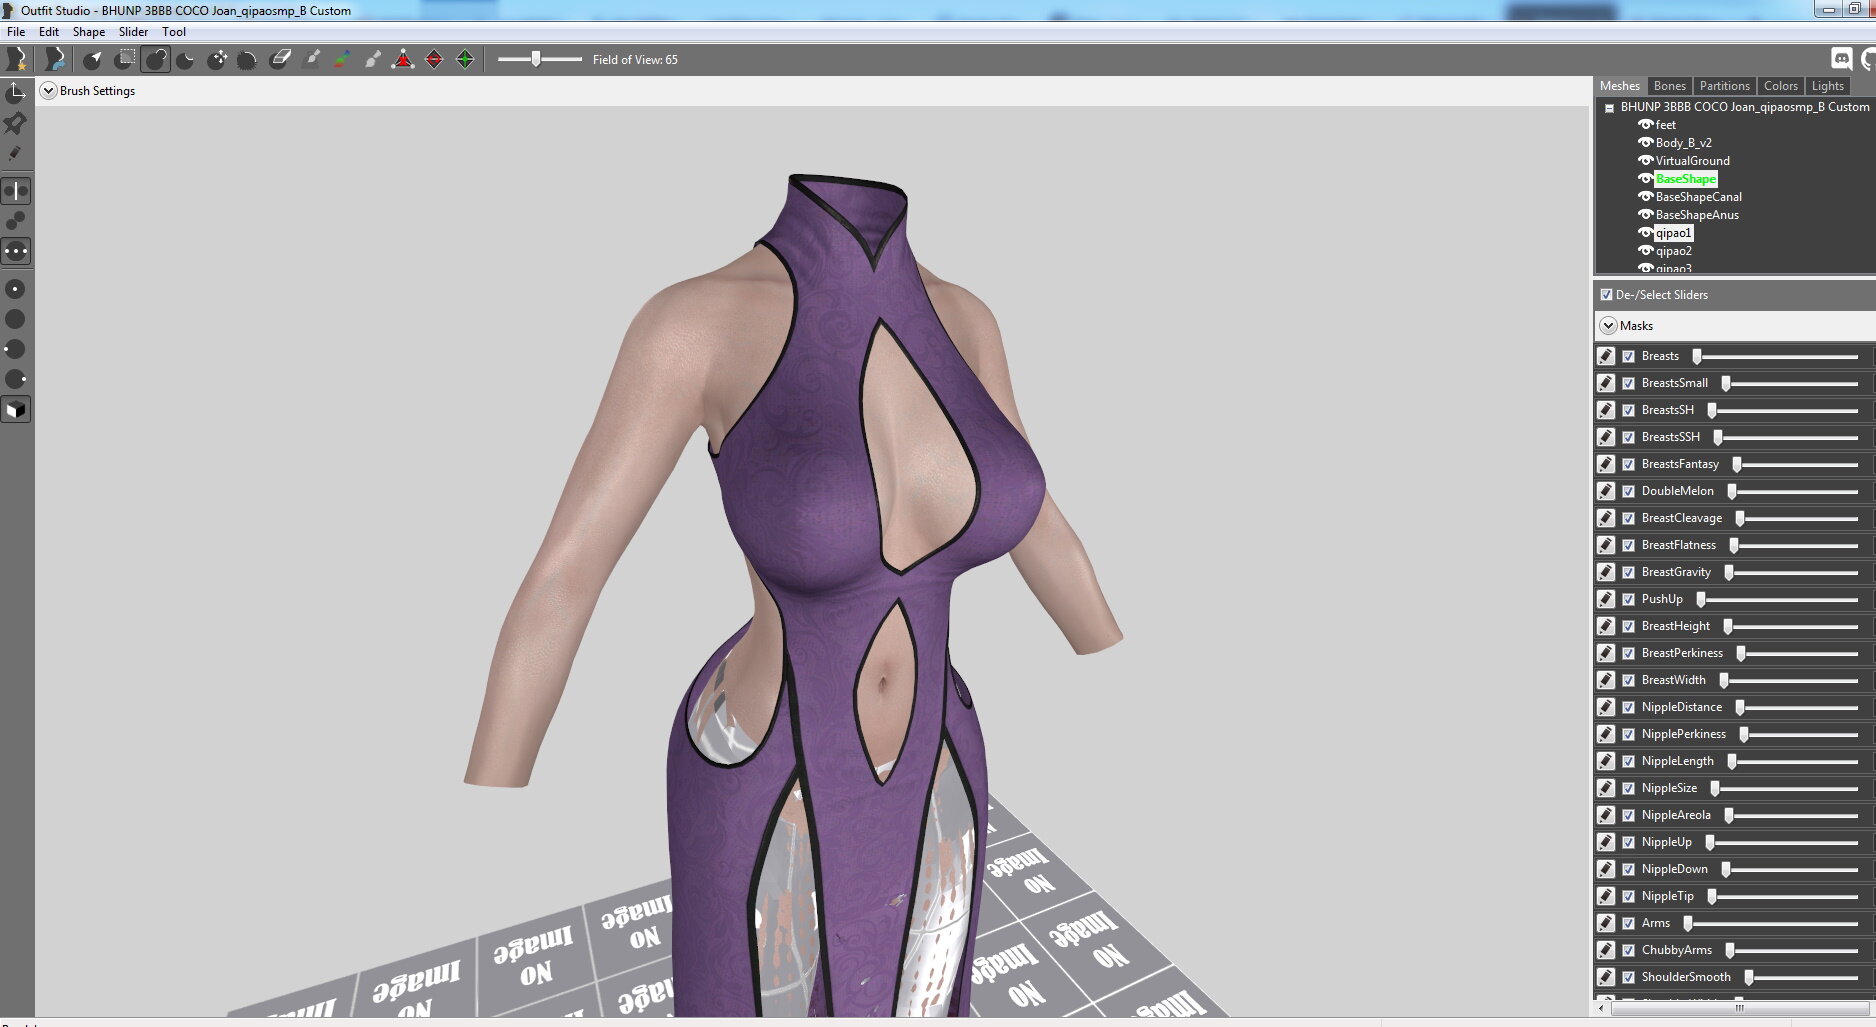1876x1027 pixels.
Task: Switch to the Bones tab
Action: (x=1669, y=86)
